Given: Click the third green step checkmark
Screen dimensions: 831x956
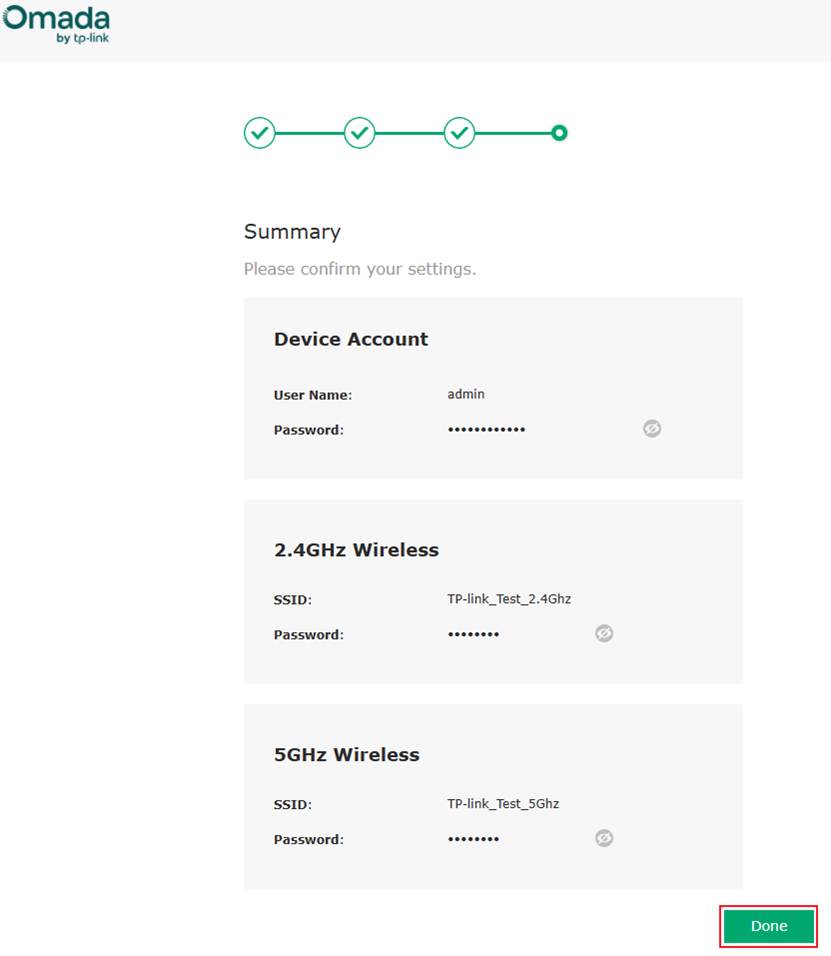Looking at the screenshot, I should click(x=459, y=133).
